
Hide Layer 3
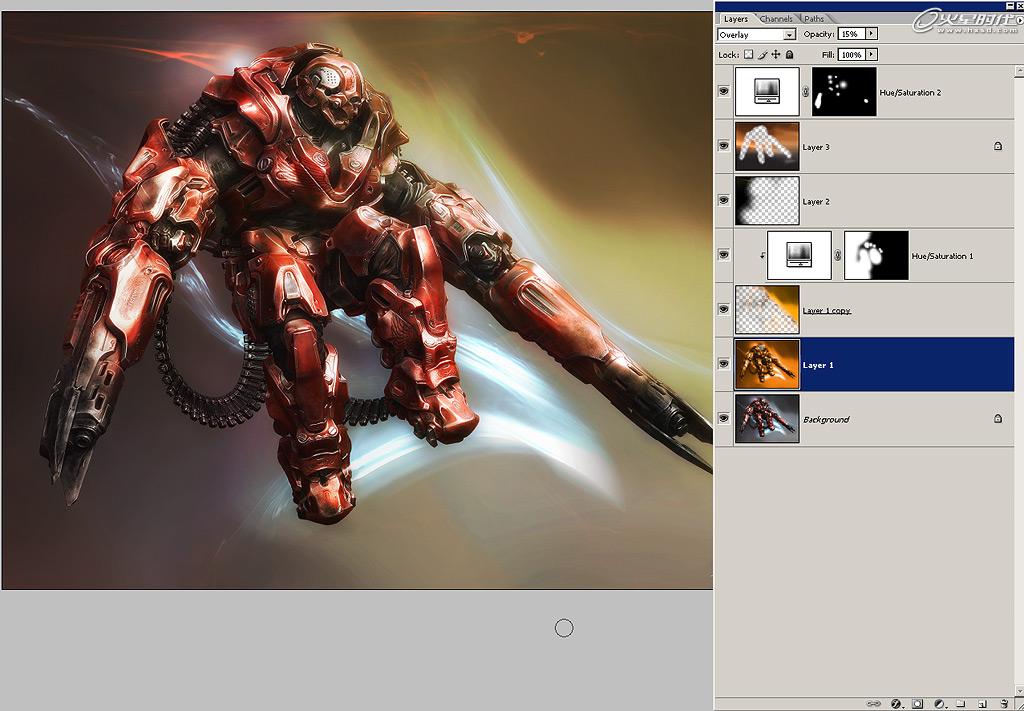(724, 146)
